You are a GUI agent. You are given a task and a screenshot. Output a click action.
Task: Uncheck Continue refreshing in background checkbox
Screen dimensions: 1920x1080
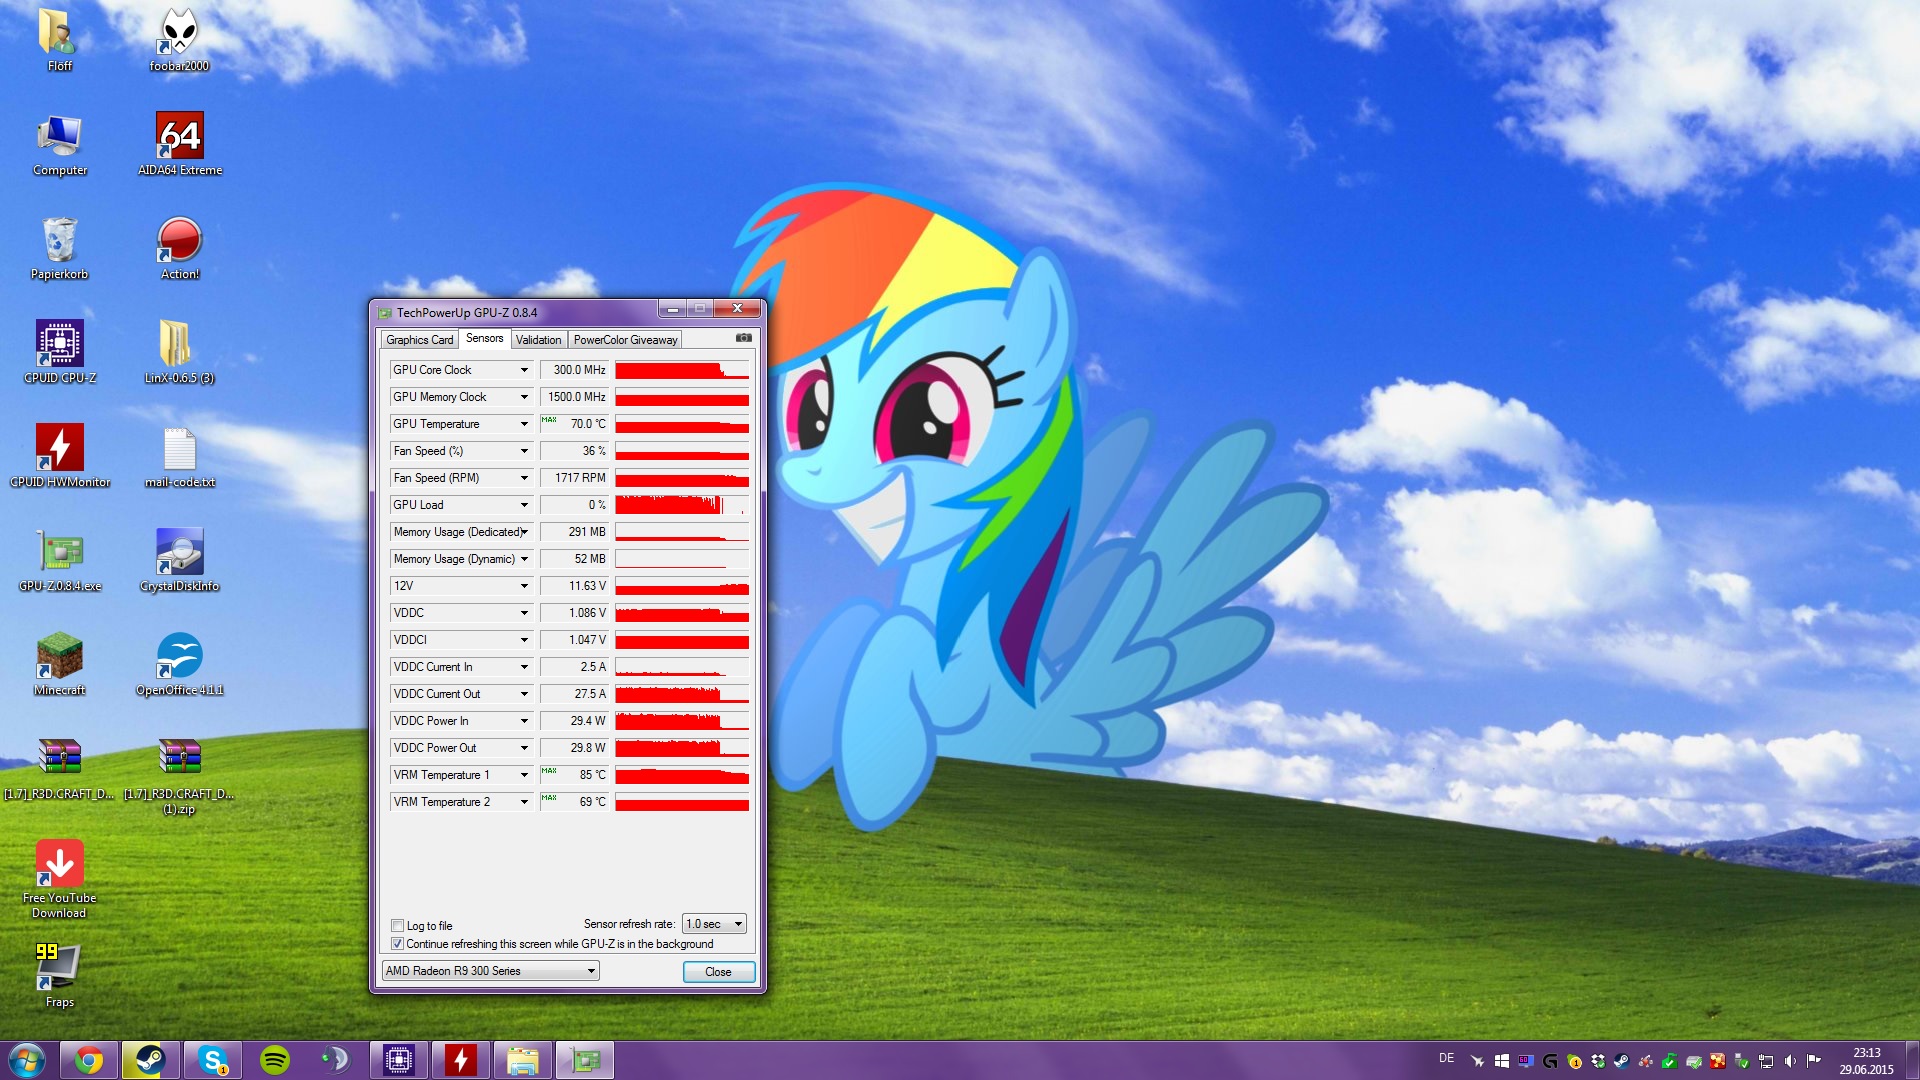tap(398, 944)
